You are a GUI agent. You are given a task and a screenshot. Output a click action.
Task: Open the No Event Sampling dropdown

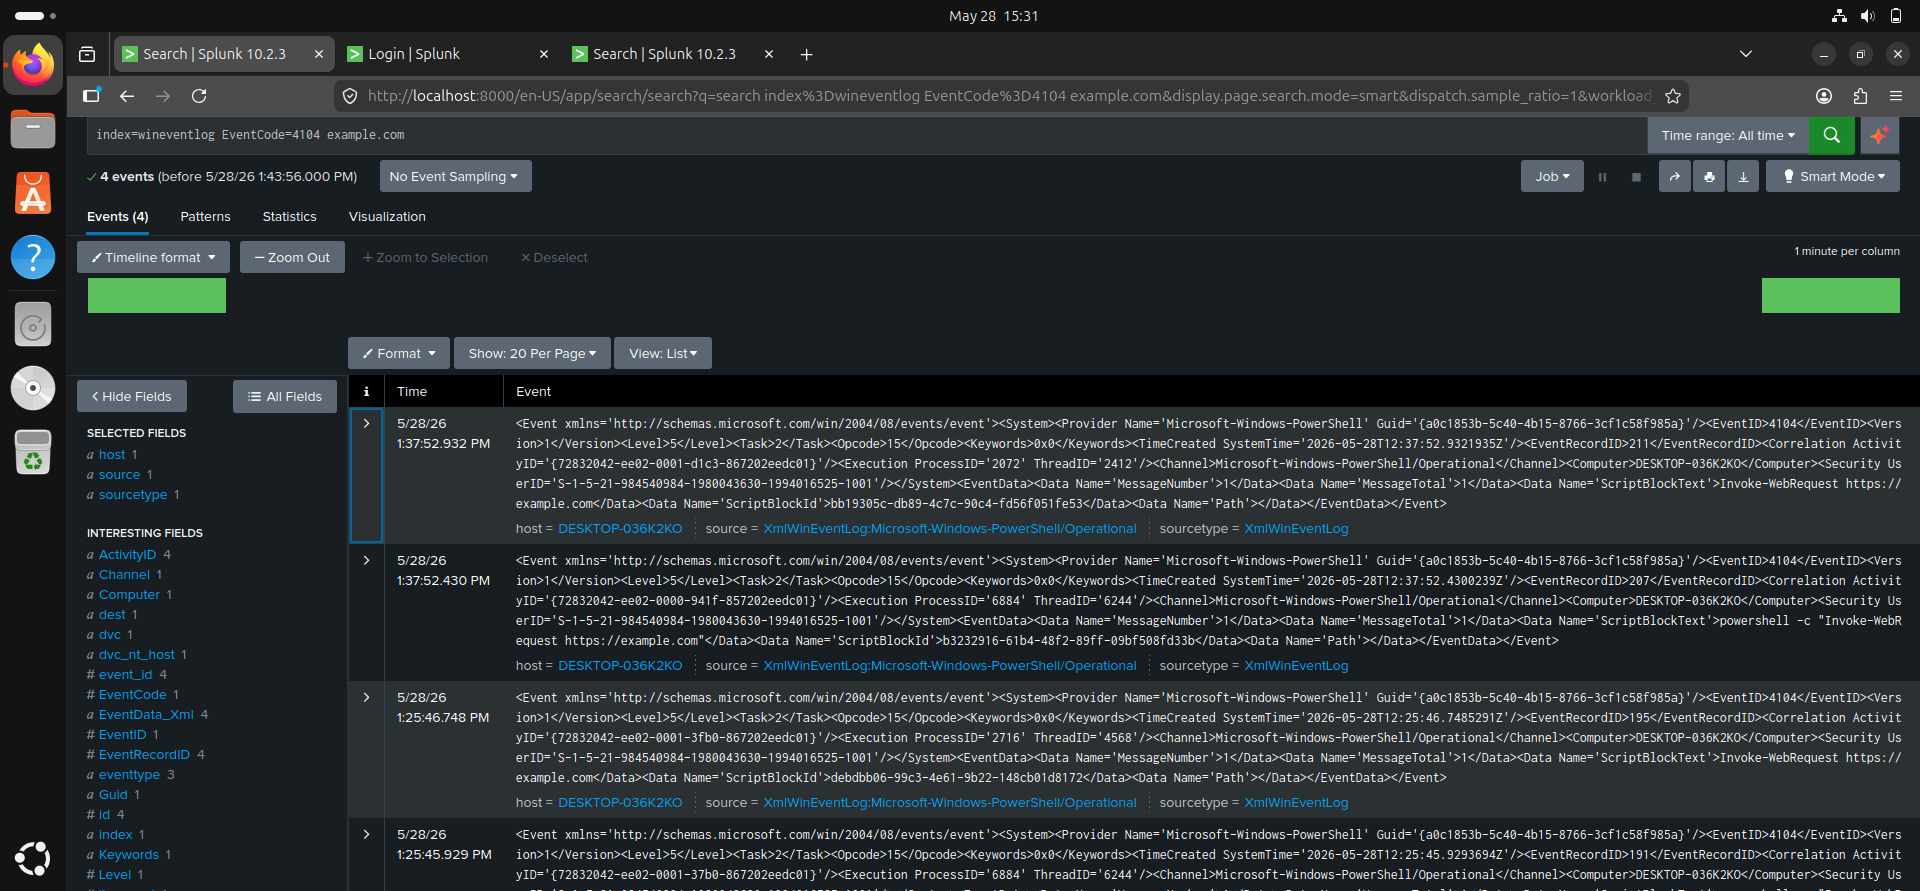click(x=455, y=176)
